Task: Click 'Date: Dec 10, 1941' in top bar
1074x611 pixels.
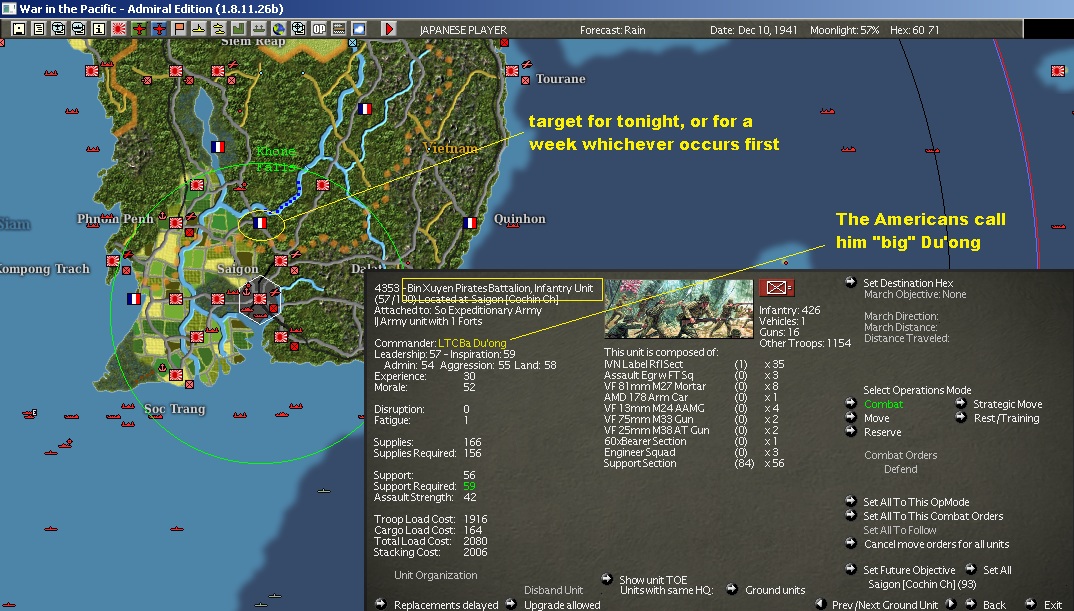Action: coord(753,30)
